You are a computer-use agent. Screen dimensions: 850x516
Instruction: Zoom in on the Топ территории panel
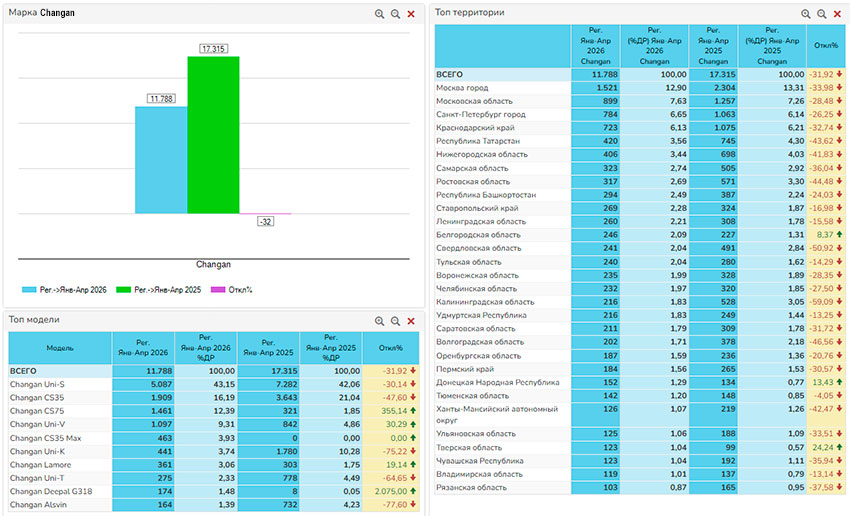pos(806,14)
